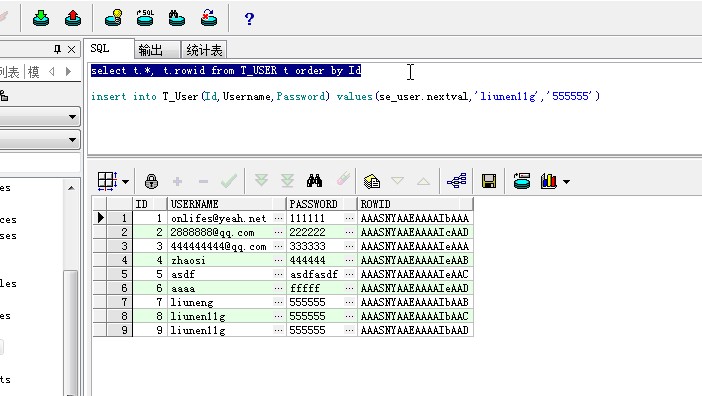702x396 pixels.
Task: Click the Clear record eraser icon
Action: 343,180
